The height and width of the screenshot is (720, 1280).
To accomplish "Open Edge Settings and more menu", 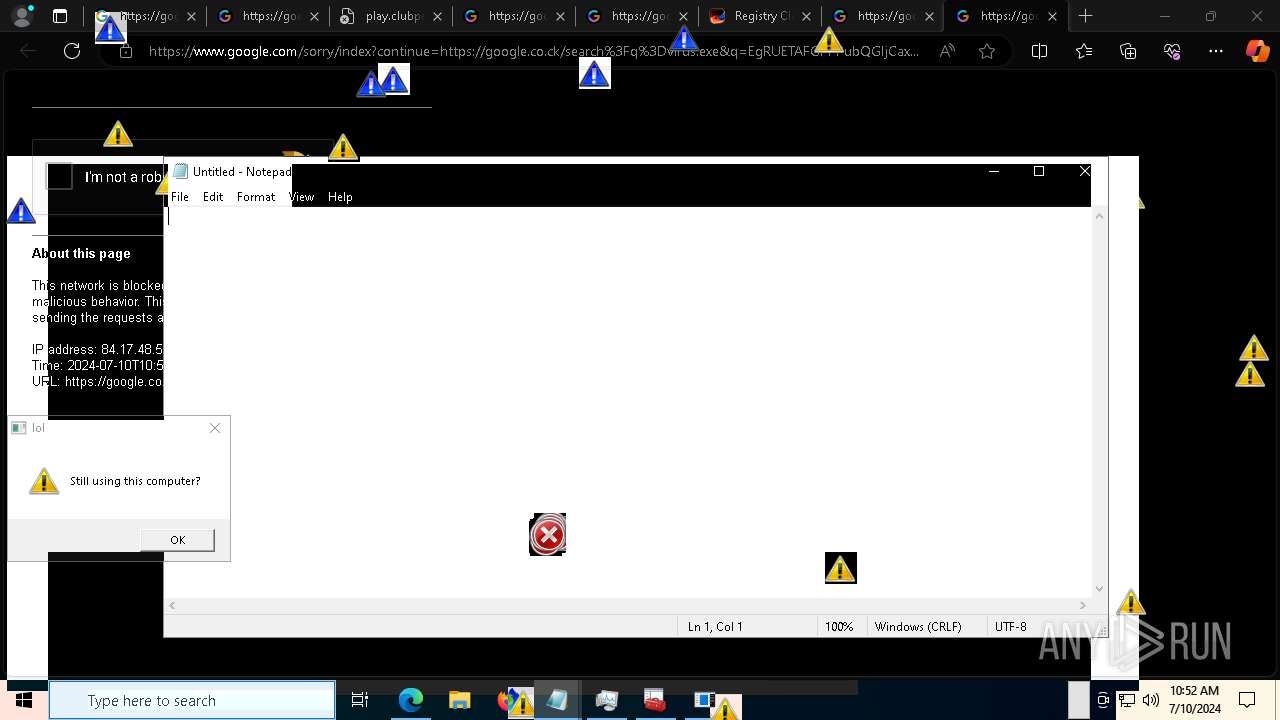I will pyautogui.click(x=1216, y=51).
